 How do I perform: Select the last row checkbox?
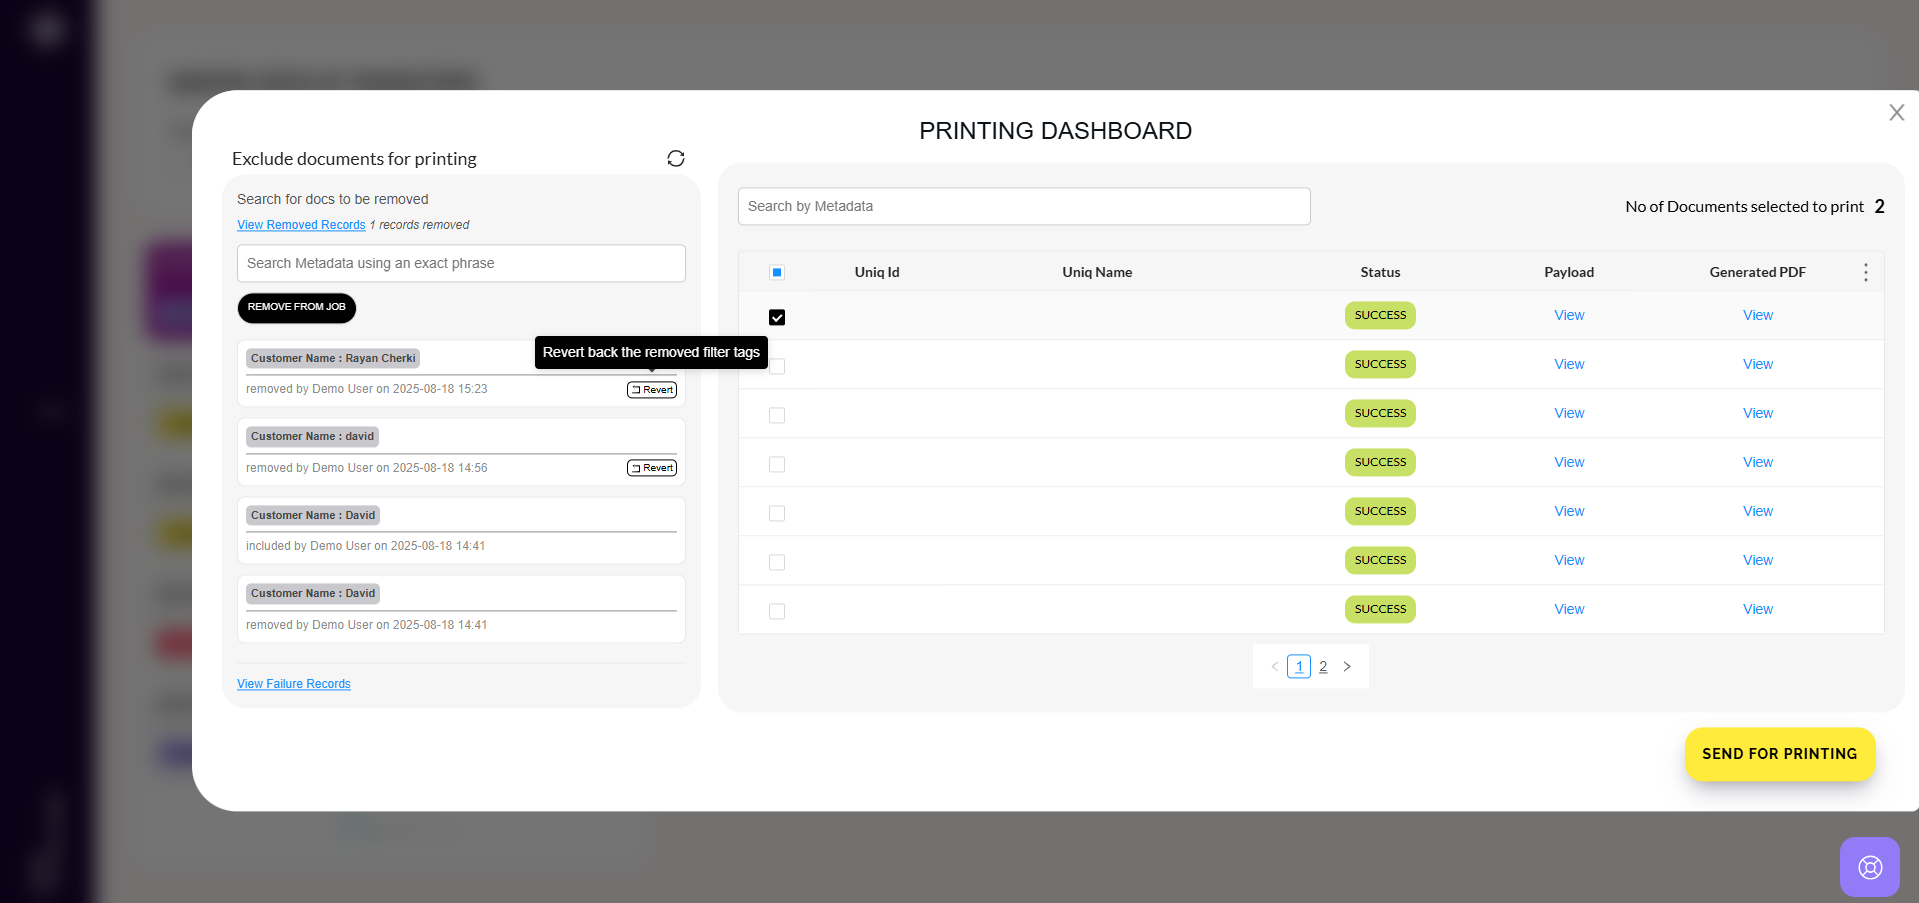click(777, 612)
